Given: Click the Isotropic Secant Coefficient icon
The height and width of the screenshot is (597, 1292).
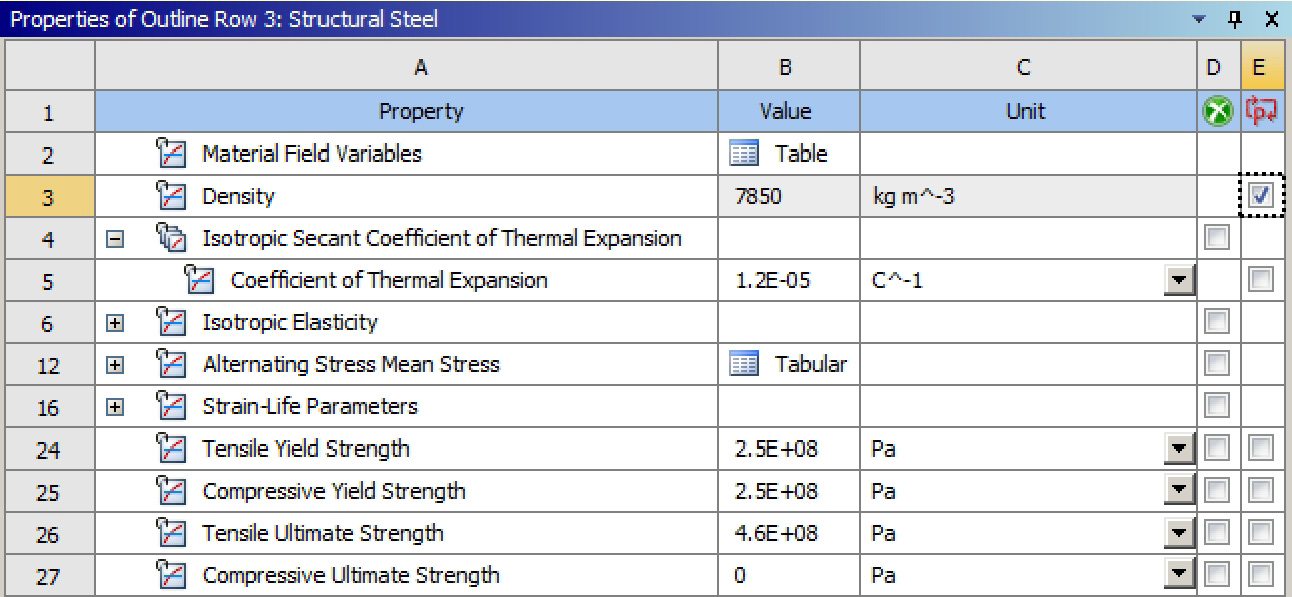Looking at the screenshot, I should click(174, 239).
